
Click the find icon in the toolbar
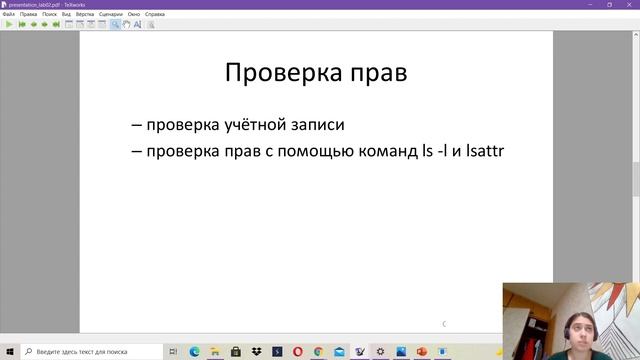[151, 24]
